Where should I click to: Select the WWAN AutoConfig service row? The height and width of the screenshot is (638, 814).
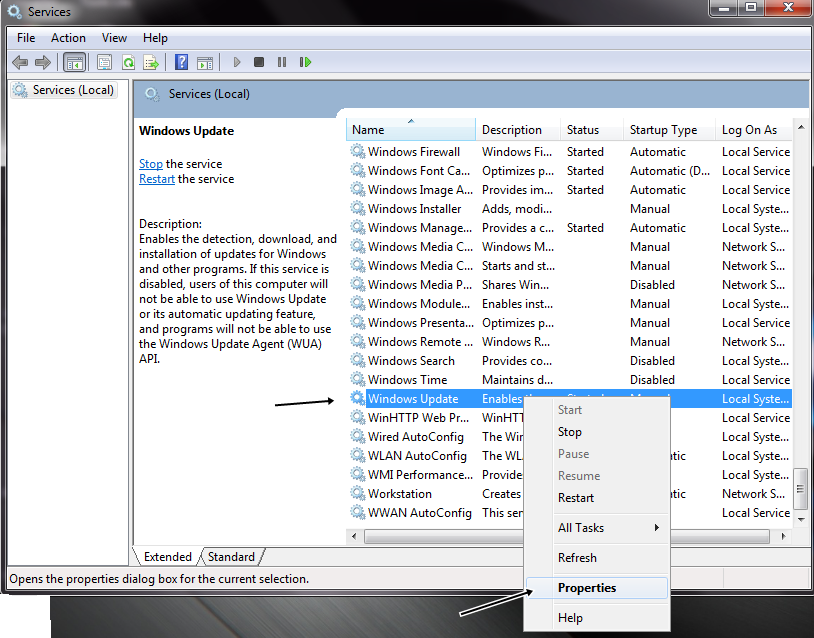[435, 512]
